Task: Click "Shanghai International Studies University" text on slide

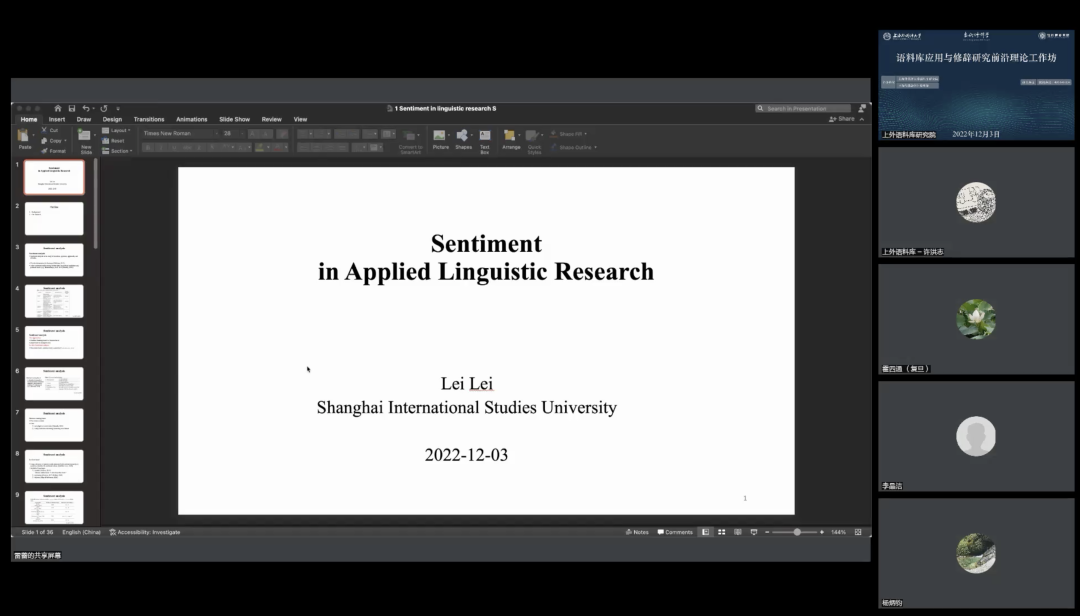Action: coord(466,407)
